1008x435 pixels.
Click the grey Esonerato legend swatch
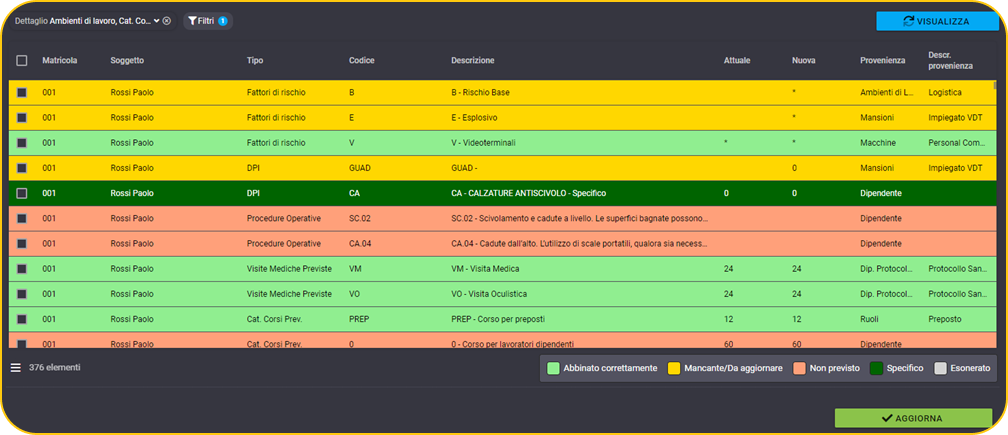click(x=940, y=368)
